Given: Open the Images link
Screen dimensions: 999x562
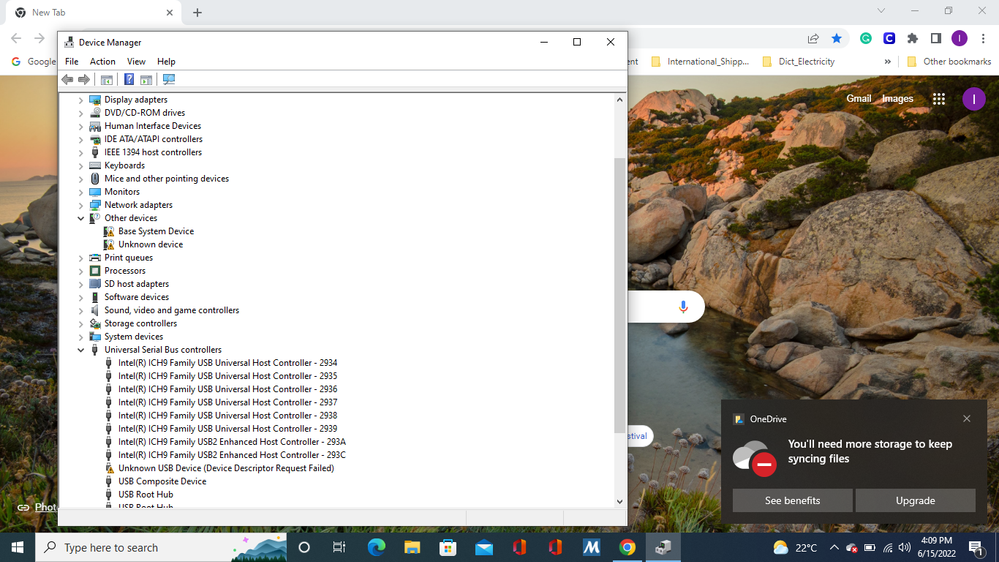Looking at the screenshot, I should tap(897, 99).
